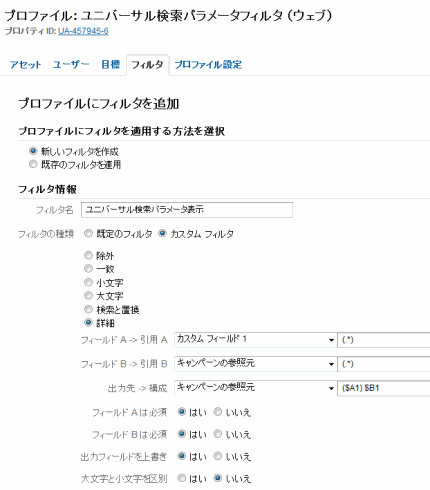Switch to the ユーザー tab
The image size is (430, 490).
pyautogui.click(x=71, y=65)
